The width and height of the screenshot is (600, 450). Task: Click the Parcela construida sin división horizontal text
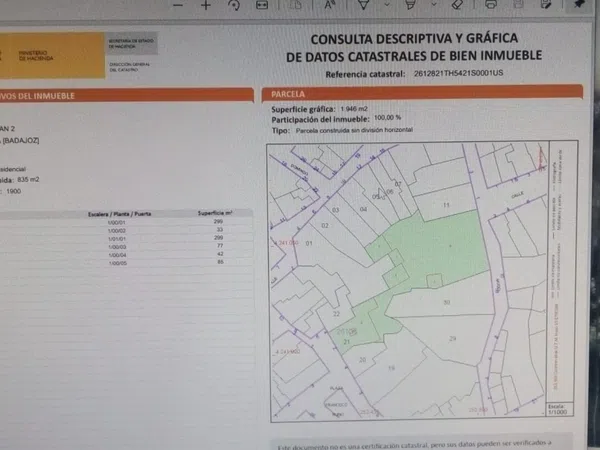coord(354,130)
